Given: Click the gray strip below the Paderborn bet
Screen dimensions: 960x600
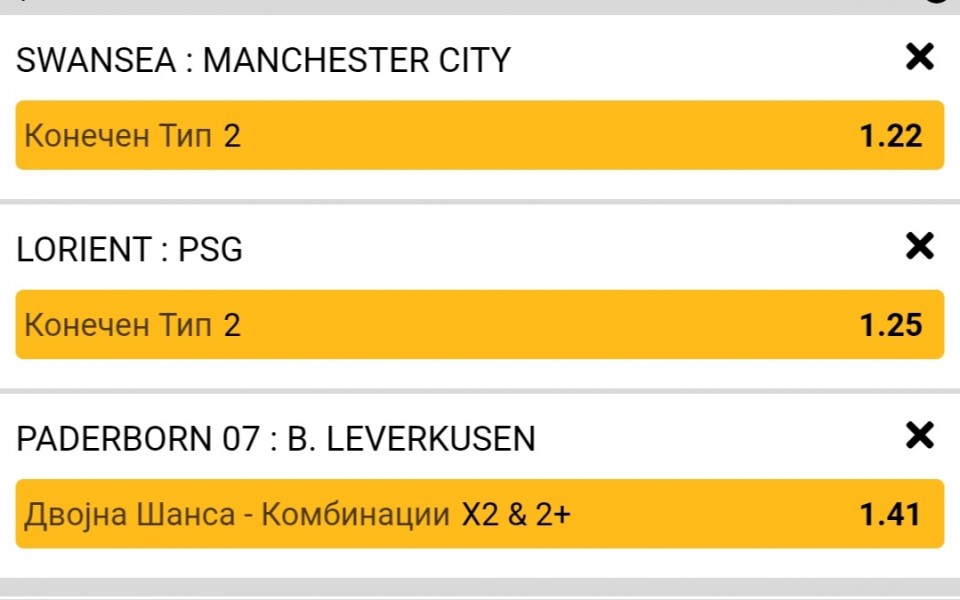Looking at the screenshot, I should 480,587.
